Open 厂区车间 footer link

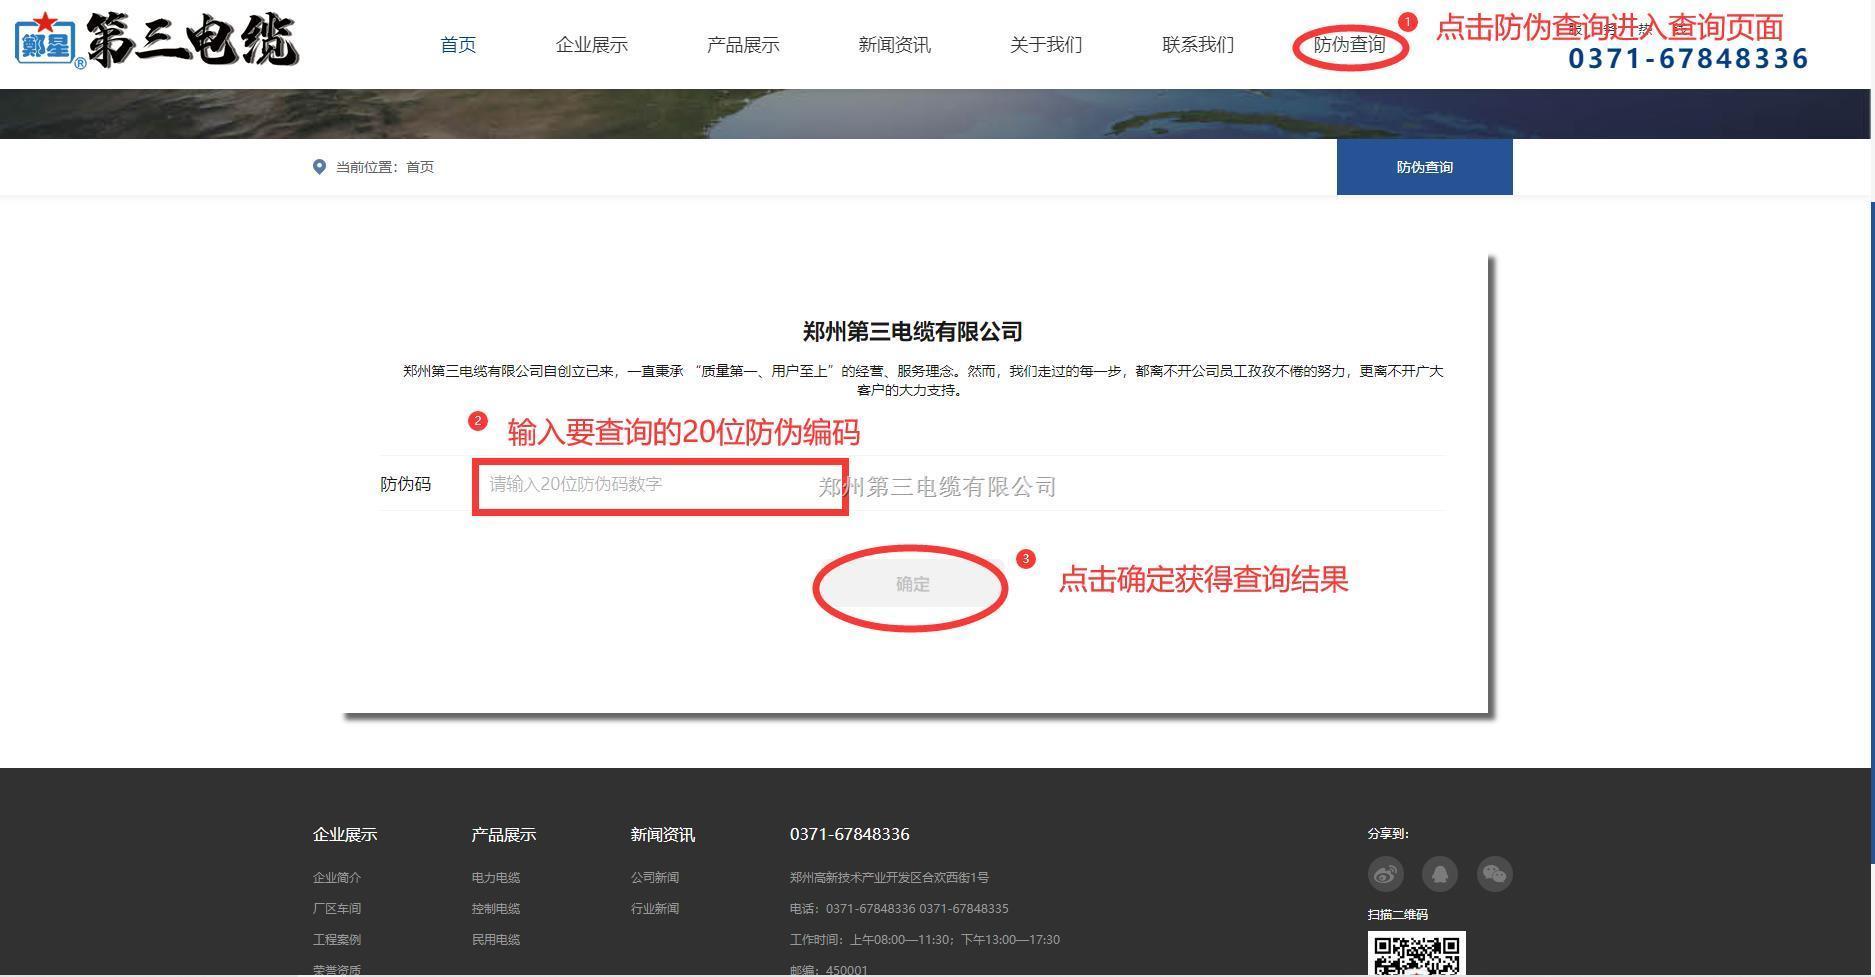(x=337, y=908)
